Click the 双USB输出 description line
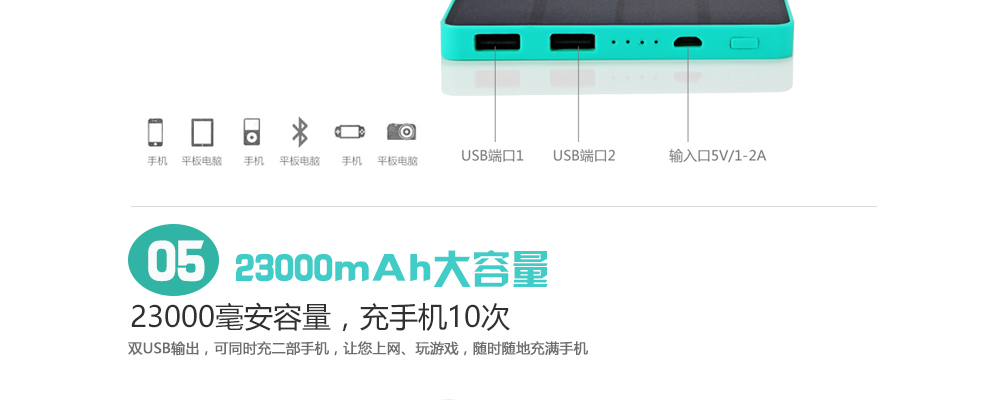The height and width of the screenshot is (400, 990). pos(358,348)
